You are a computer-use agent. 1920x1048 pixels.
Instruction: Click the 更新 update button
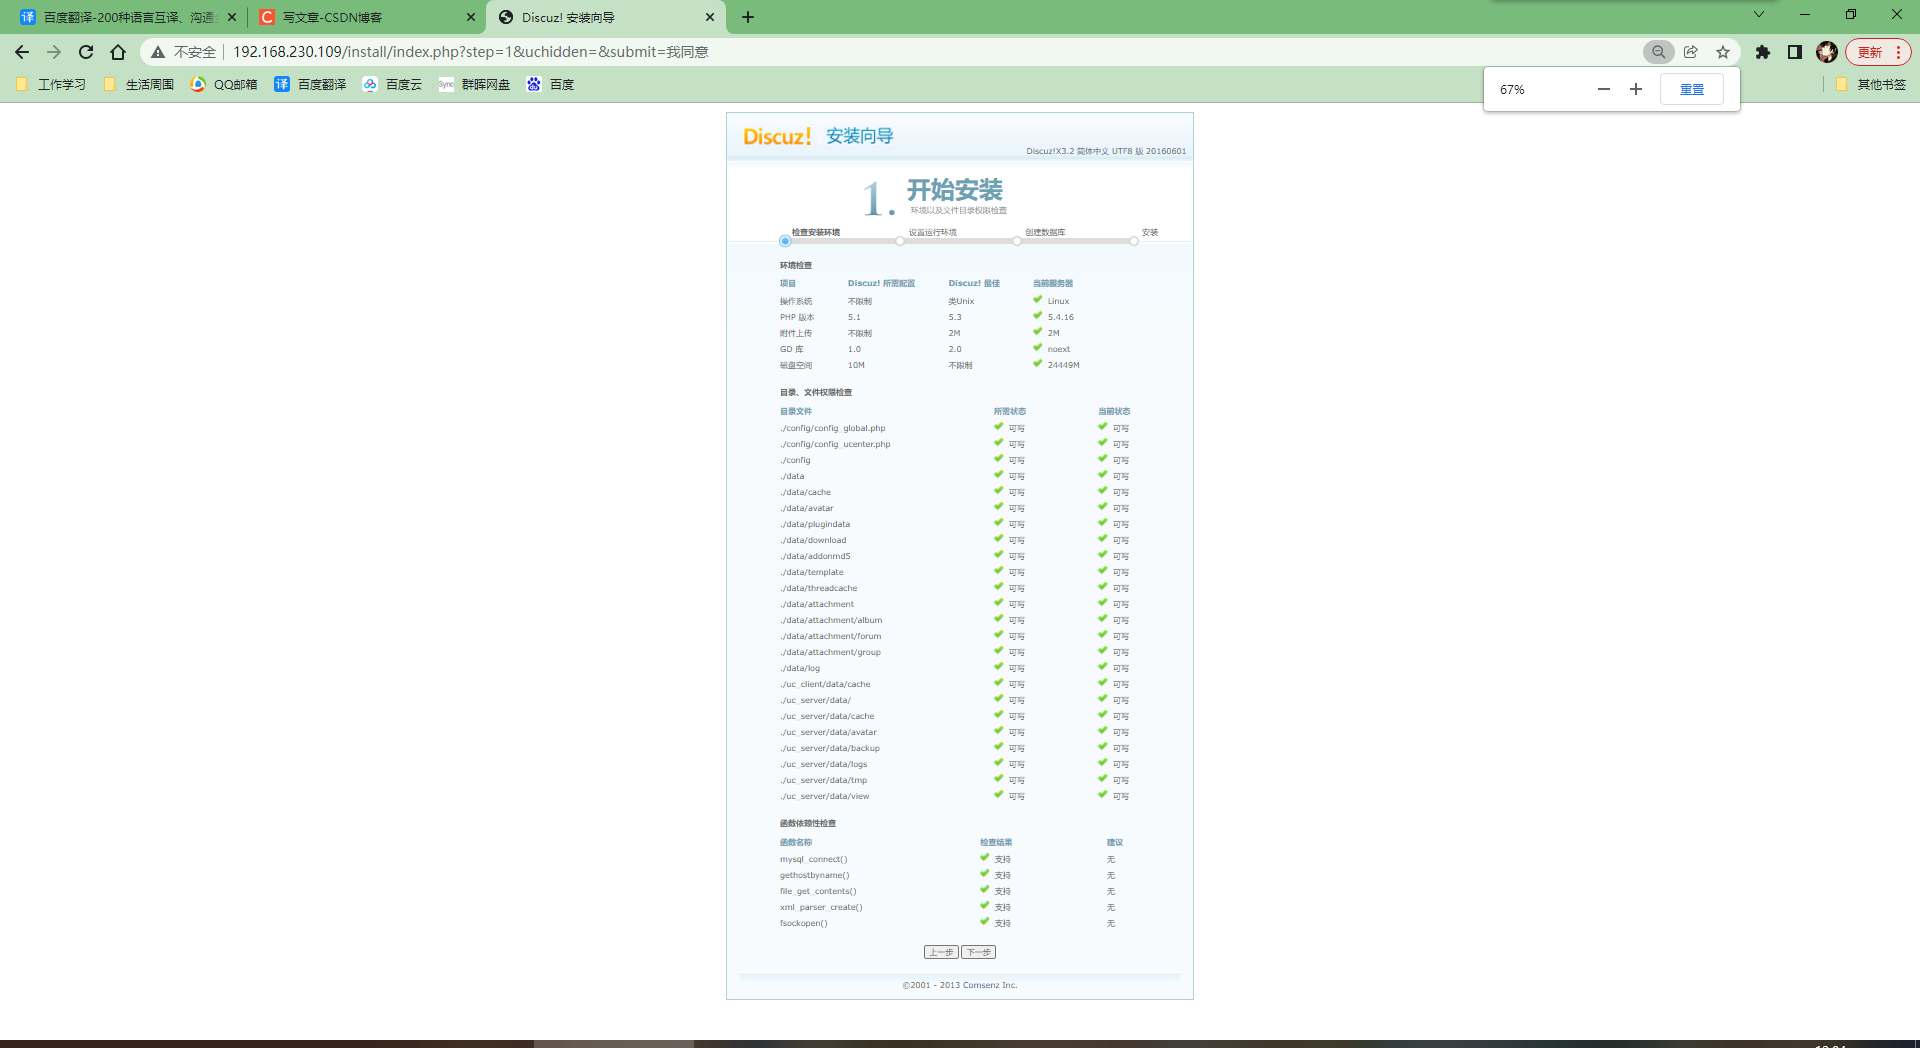tap(1878, 52)
